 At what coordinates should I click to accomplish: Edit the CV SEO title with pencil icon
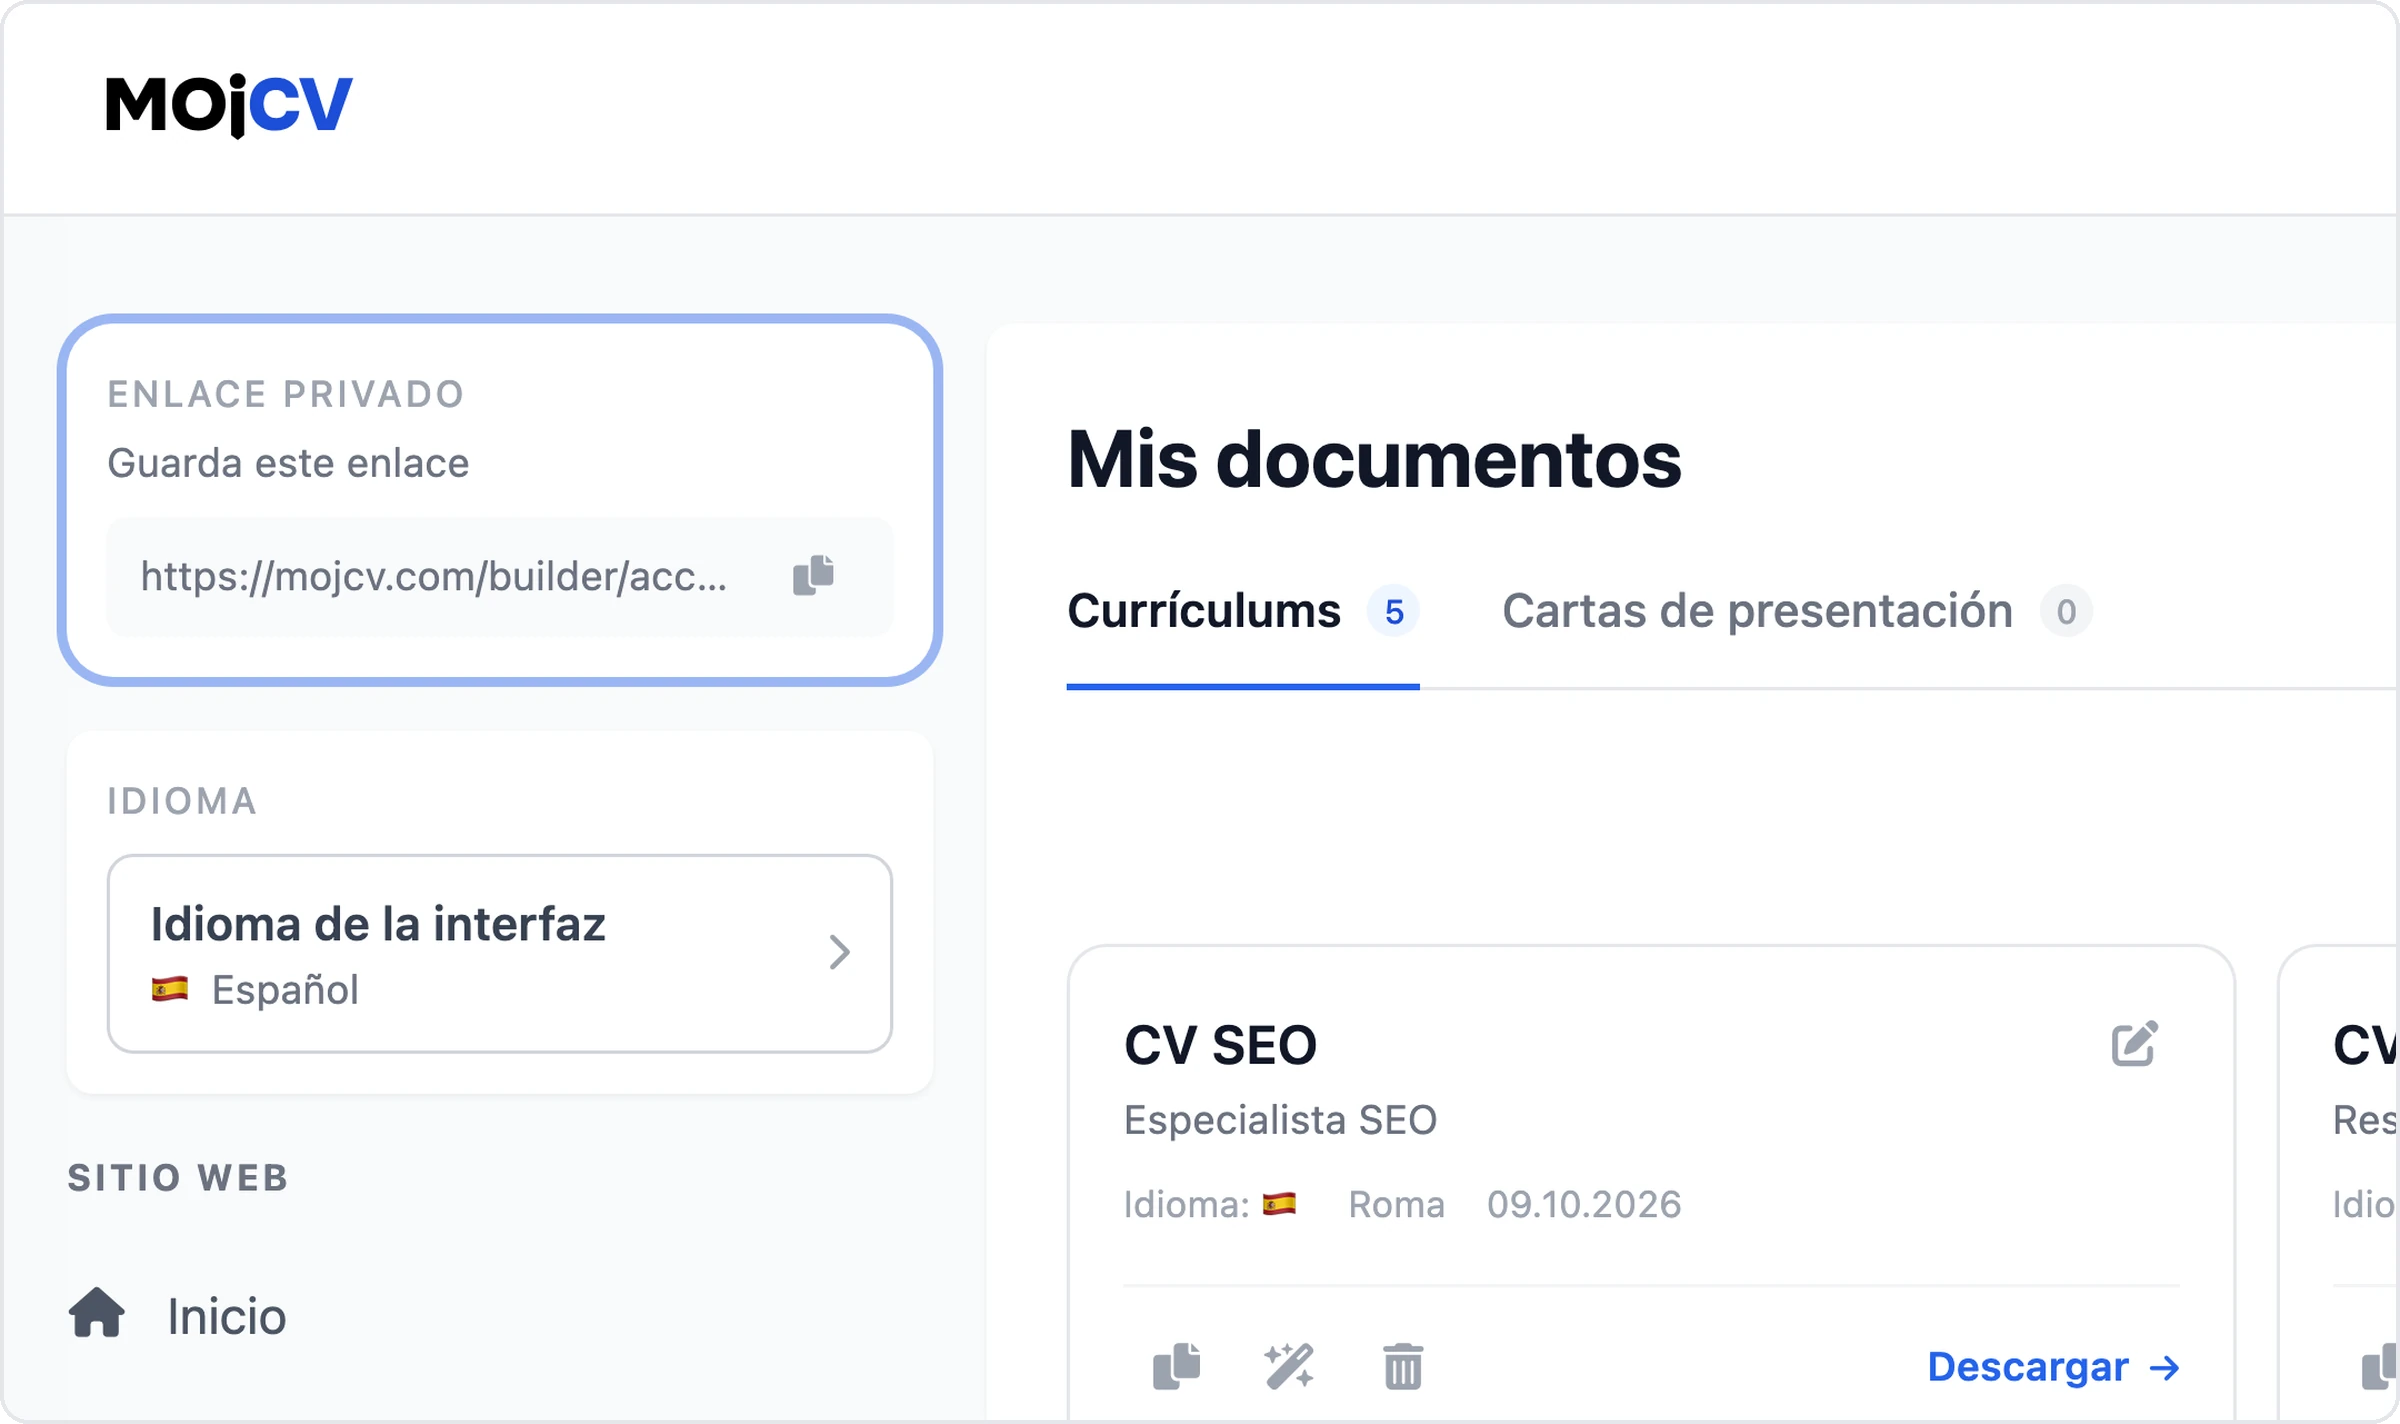2135,1044
